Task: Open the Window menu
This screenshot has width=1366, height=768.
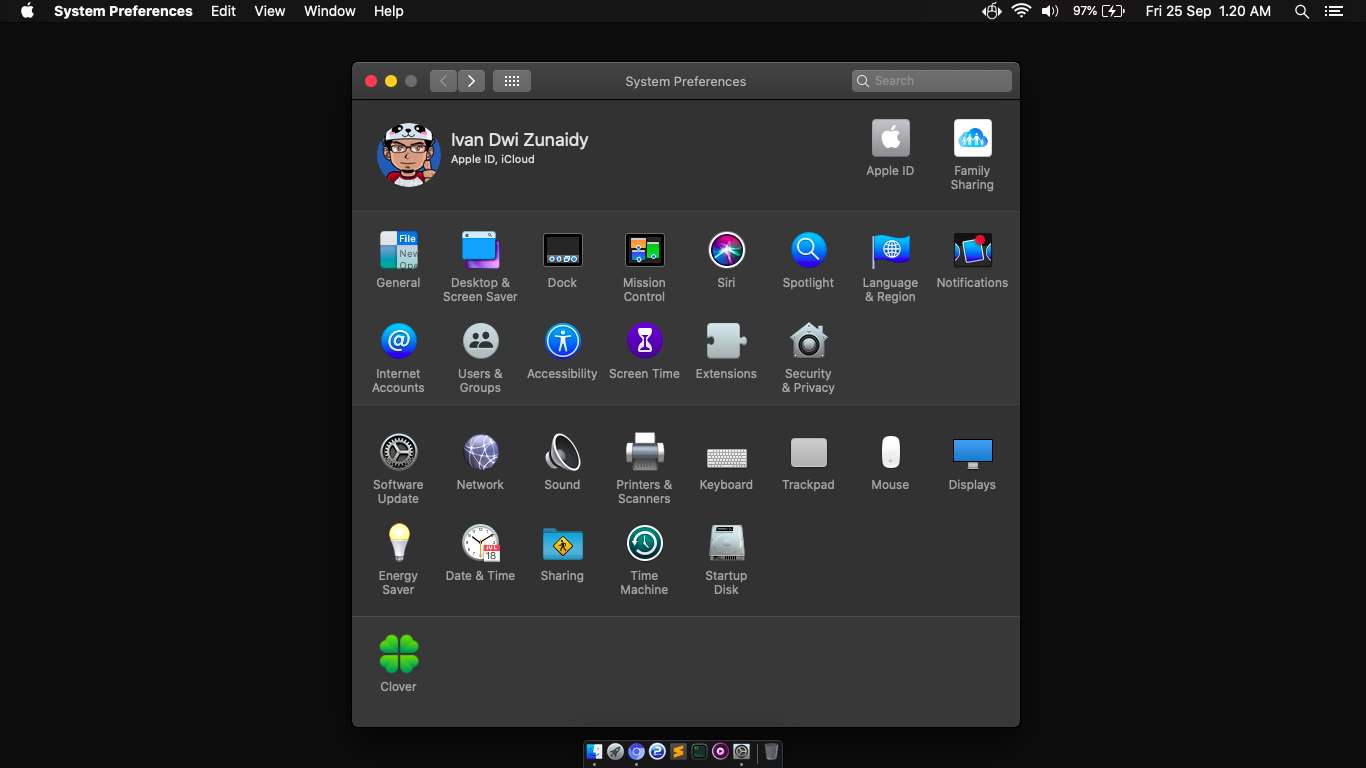Action: click(x=330, y=11)
